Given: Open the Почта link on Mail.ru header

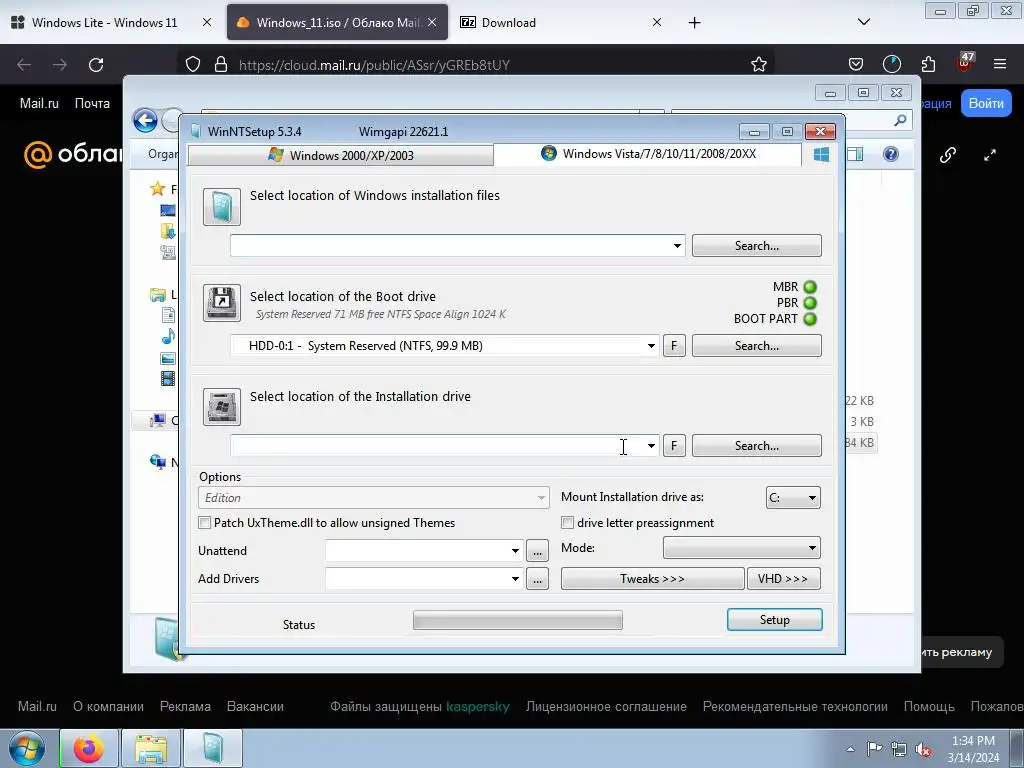Looking at the screenshot, I should click(92, 103).
